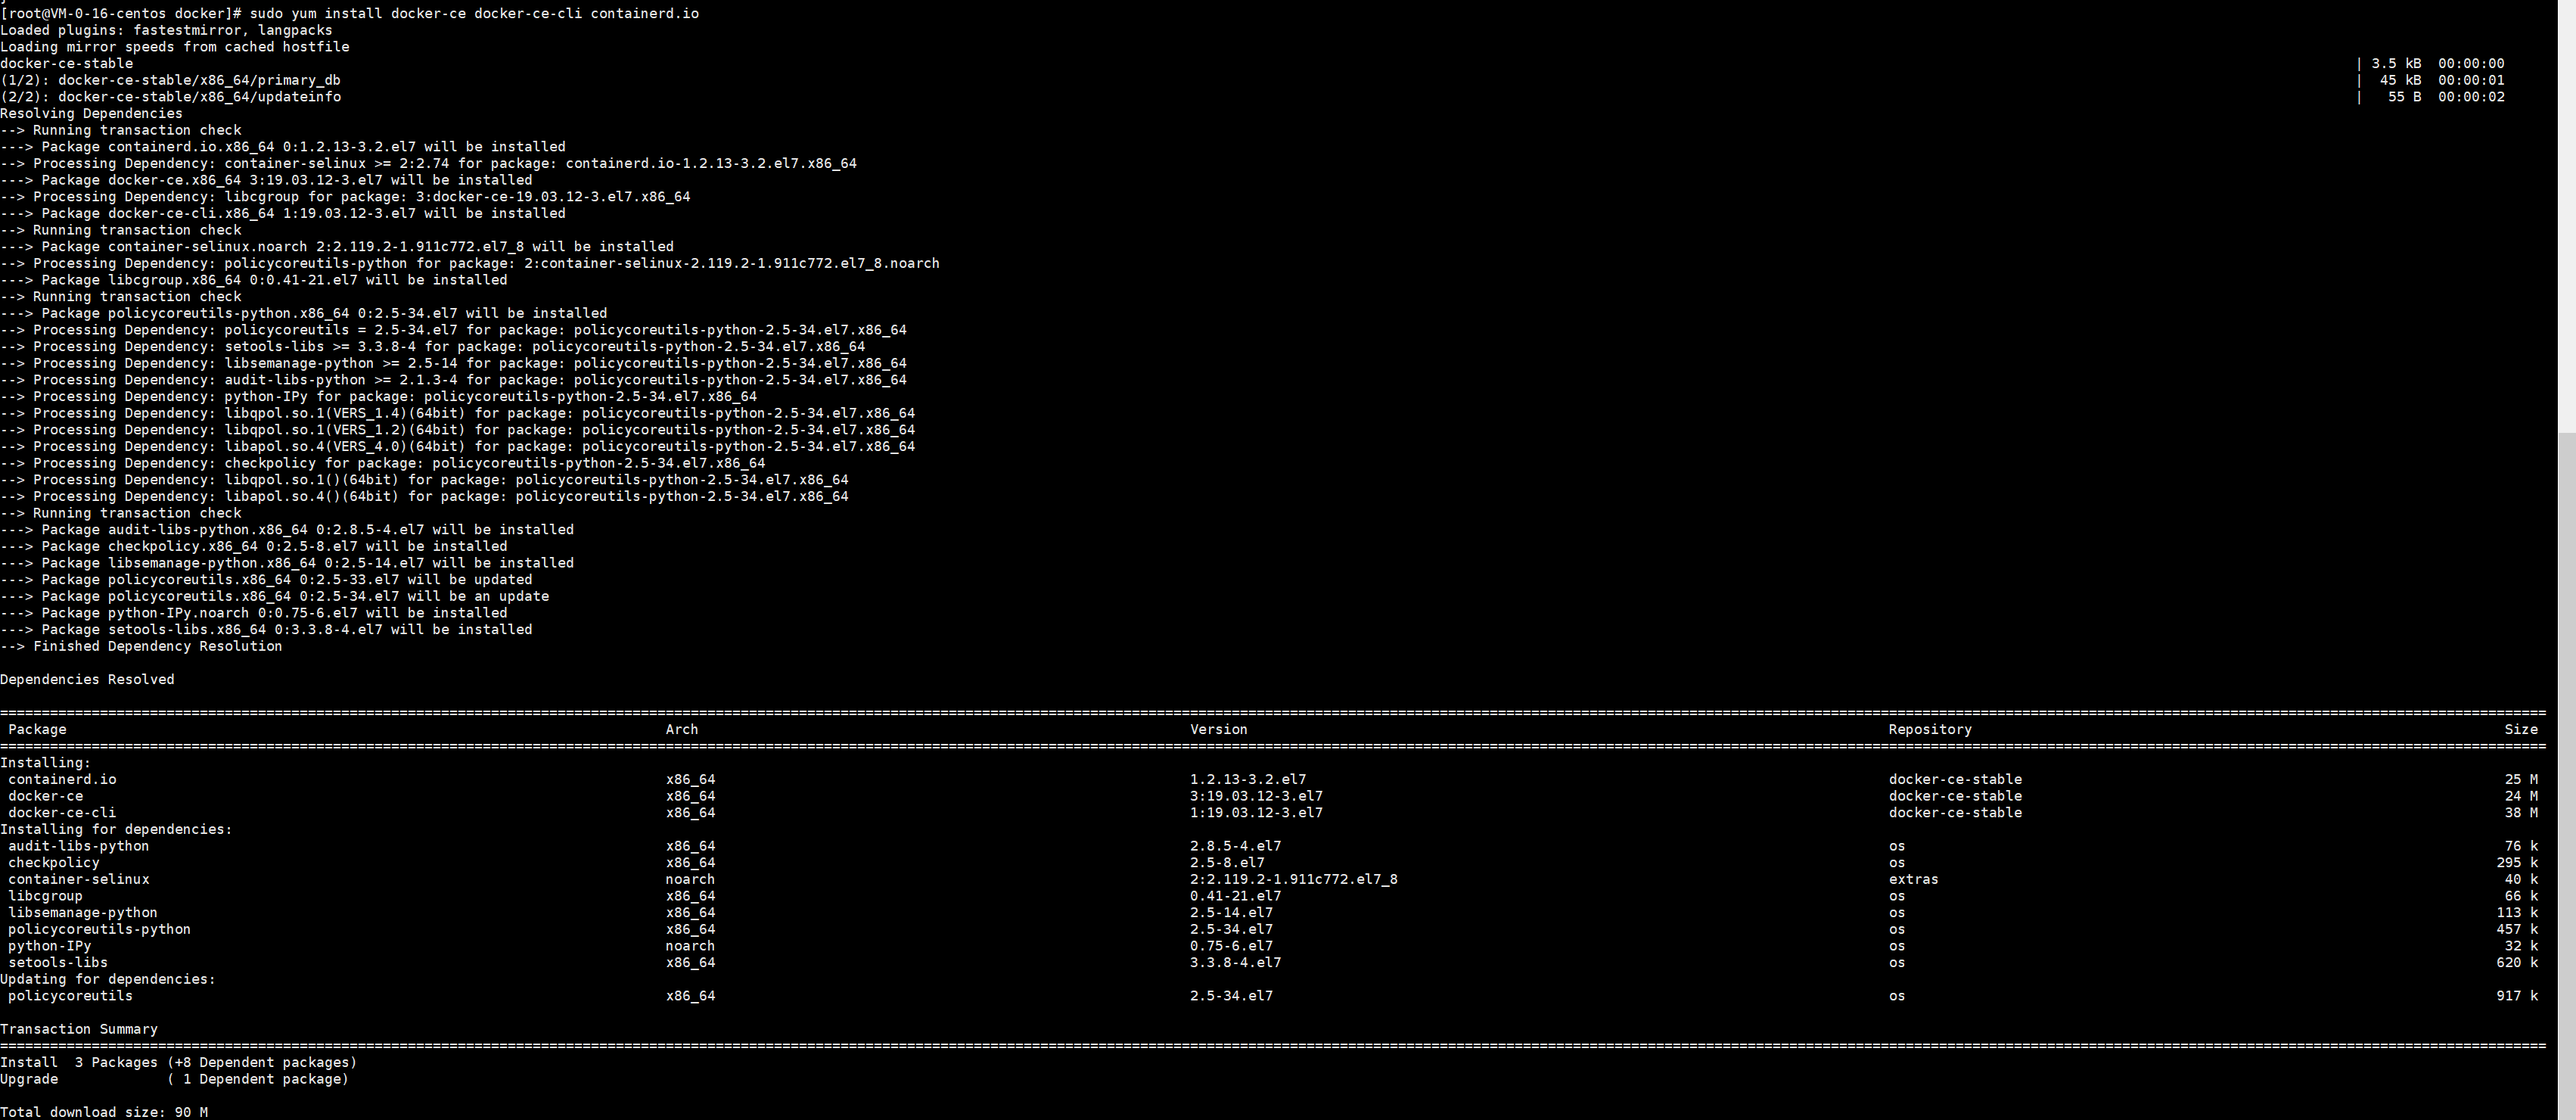Click the '457 k' size value

coord(2517,930)
